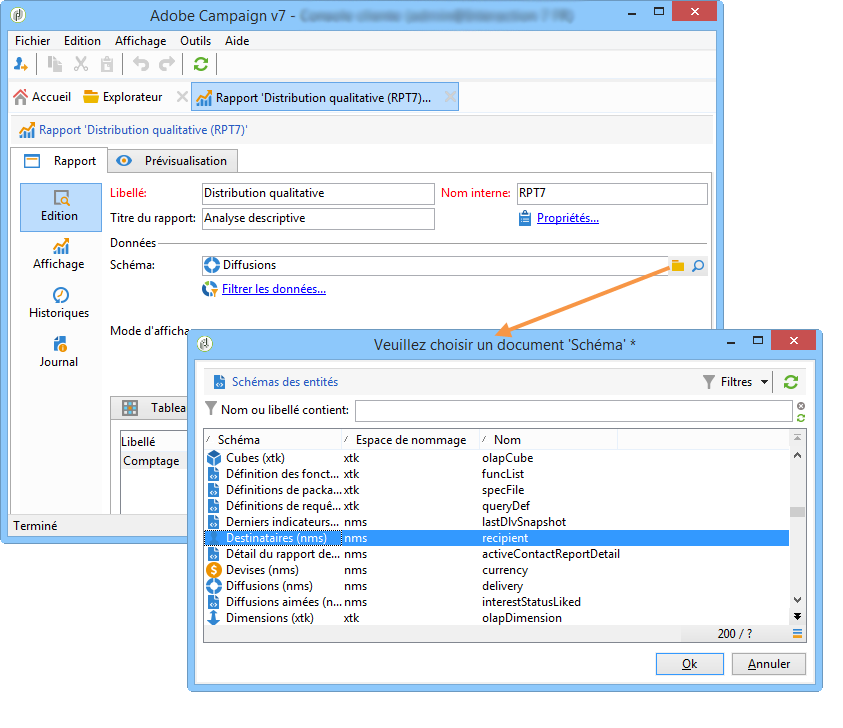Select the Diffusions aimées row

click(x=496, y=602)
